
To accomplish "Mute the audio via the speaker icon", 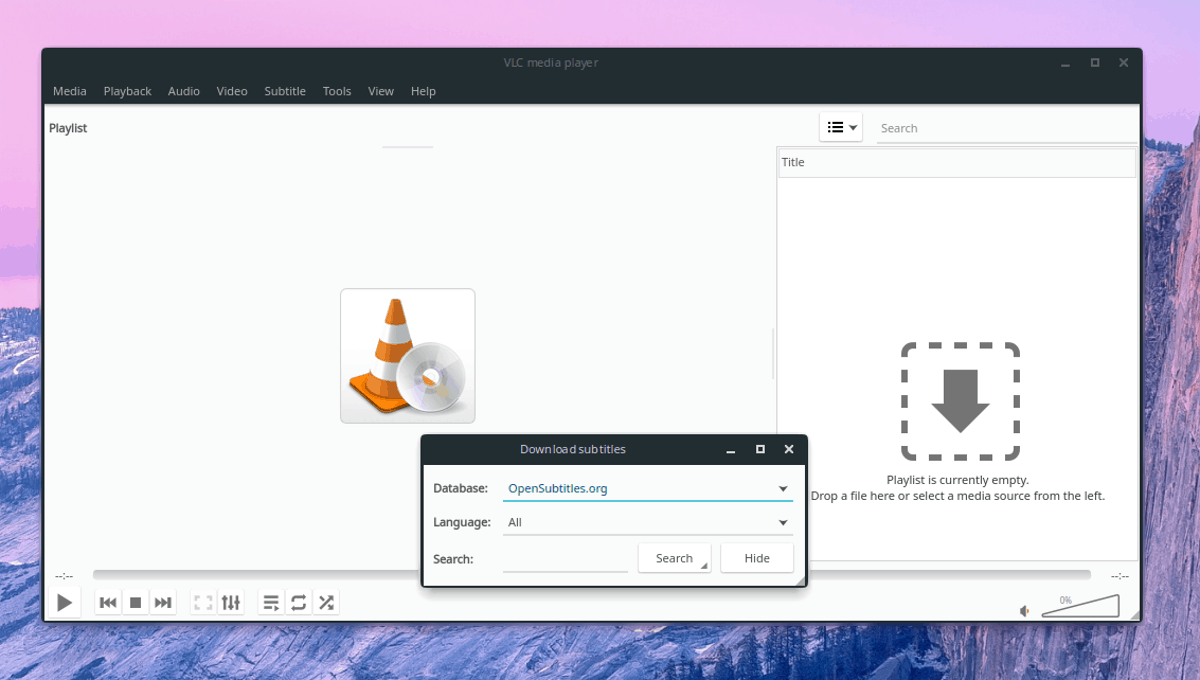I will [x=1025, y=608].
